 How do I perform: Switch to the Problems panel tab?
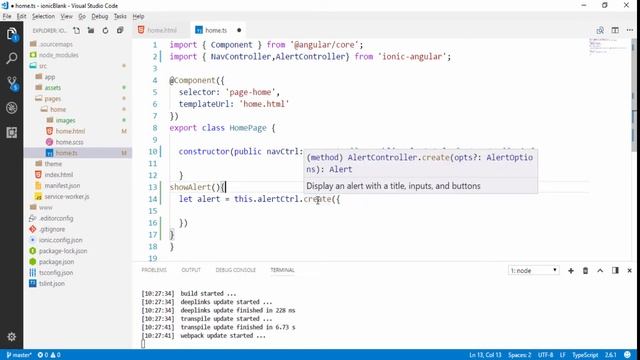pos(154,270)
